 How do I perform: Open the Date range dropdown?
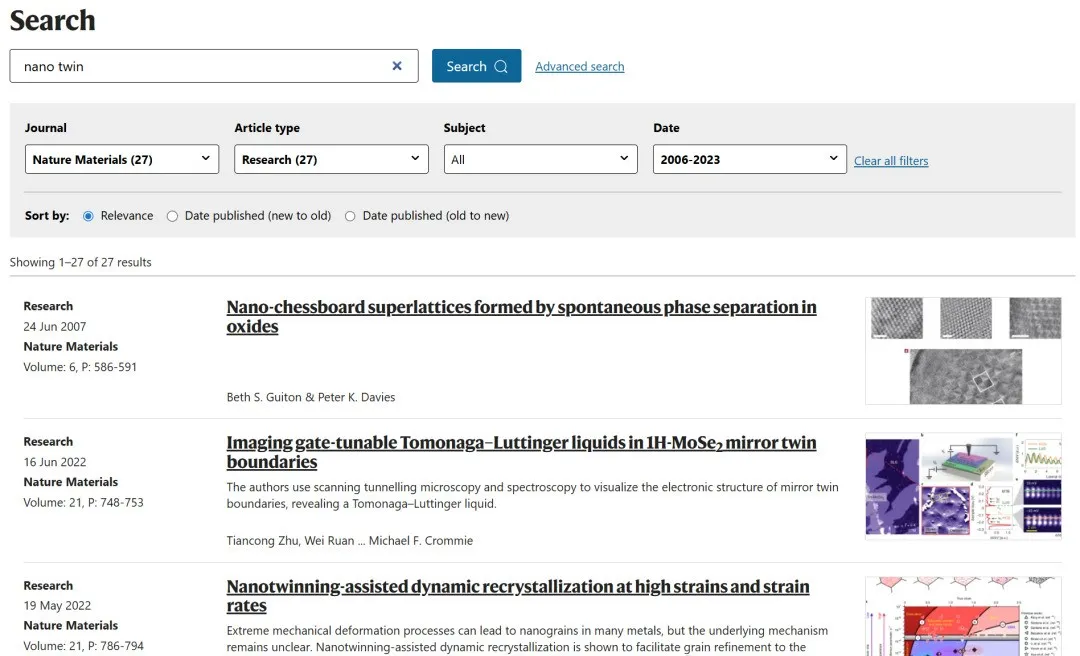[749, 159]
